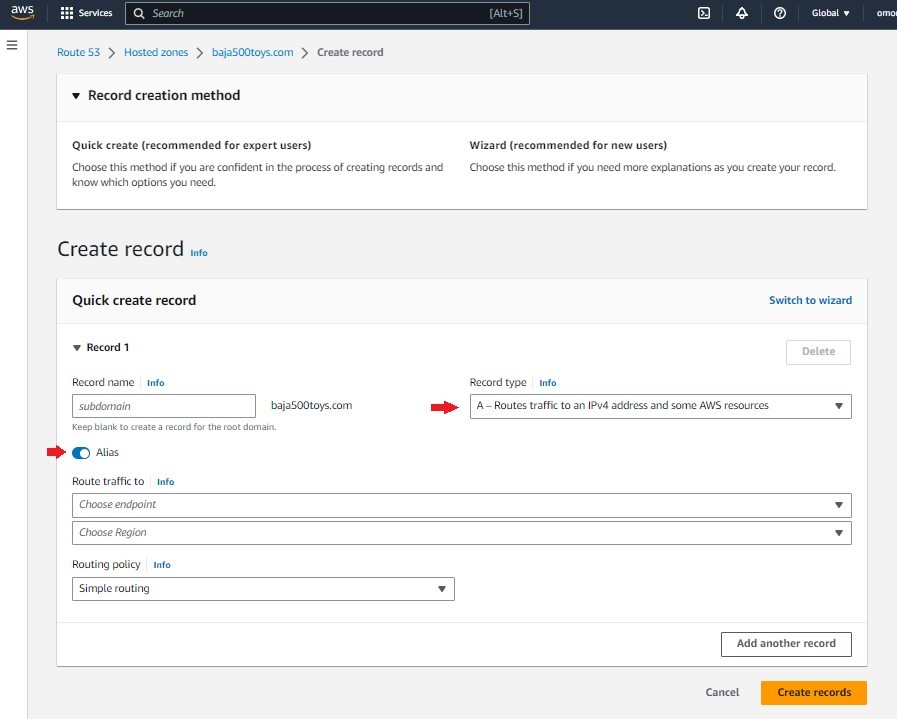The height and width of the screenshot is (719, 897).
Task: Open the Choose Region dropdown
Action: coord(461,533)
